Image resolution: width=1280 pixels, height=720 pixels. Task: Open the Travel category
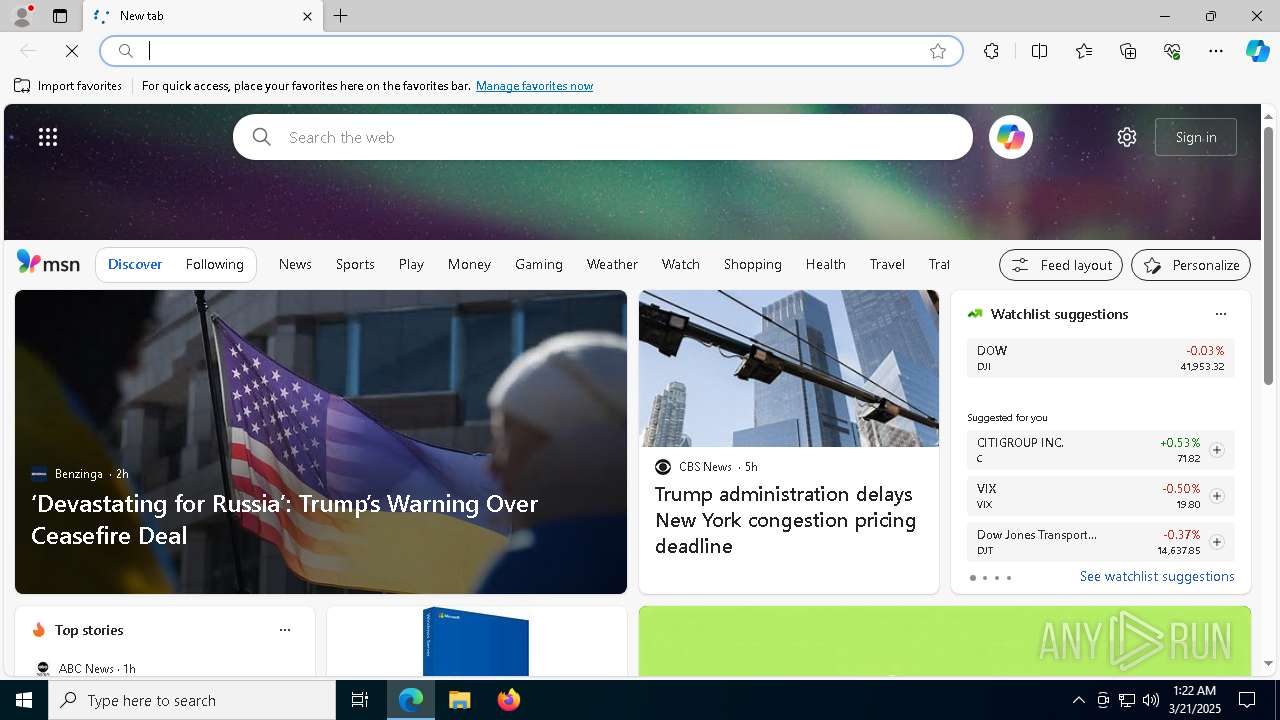coord(887,264)
